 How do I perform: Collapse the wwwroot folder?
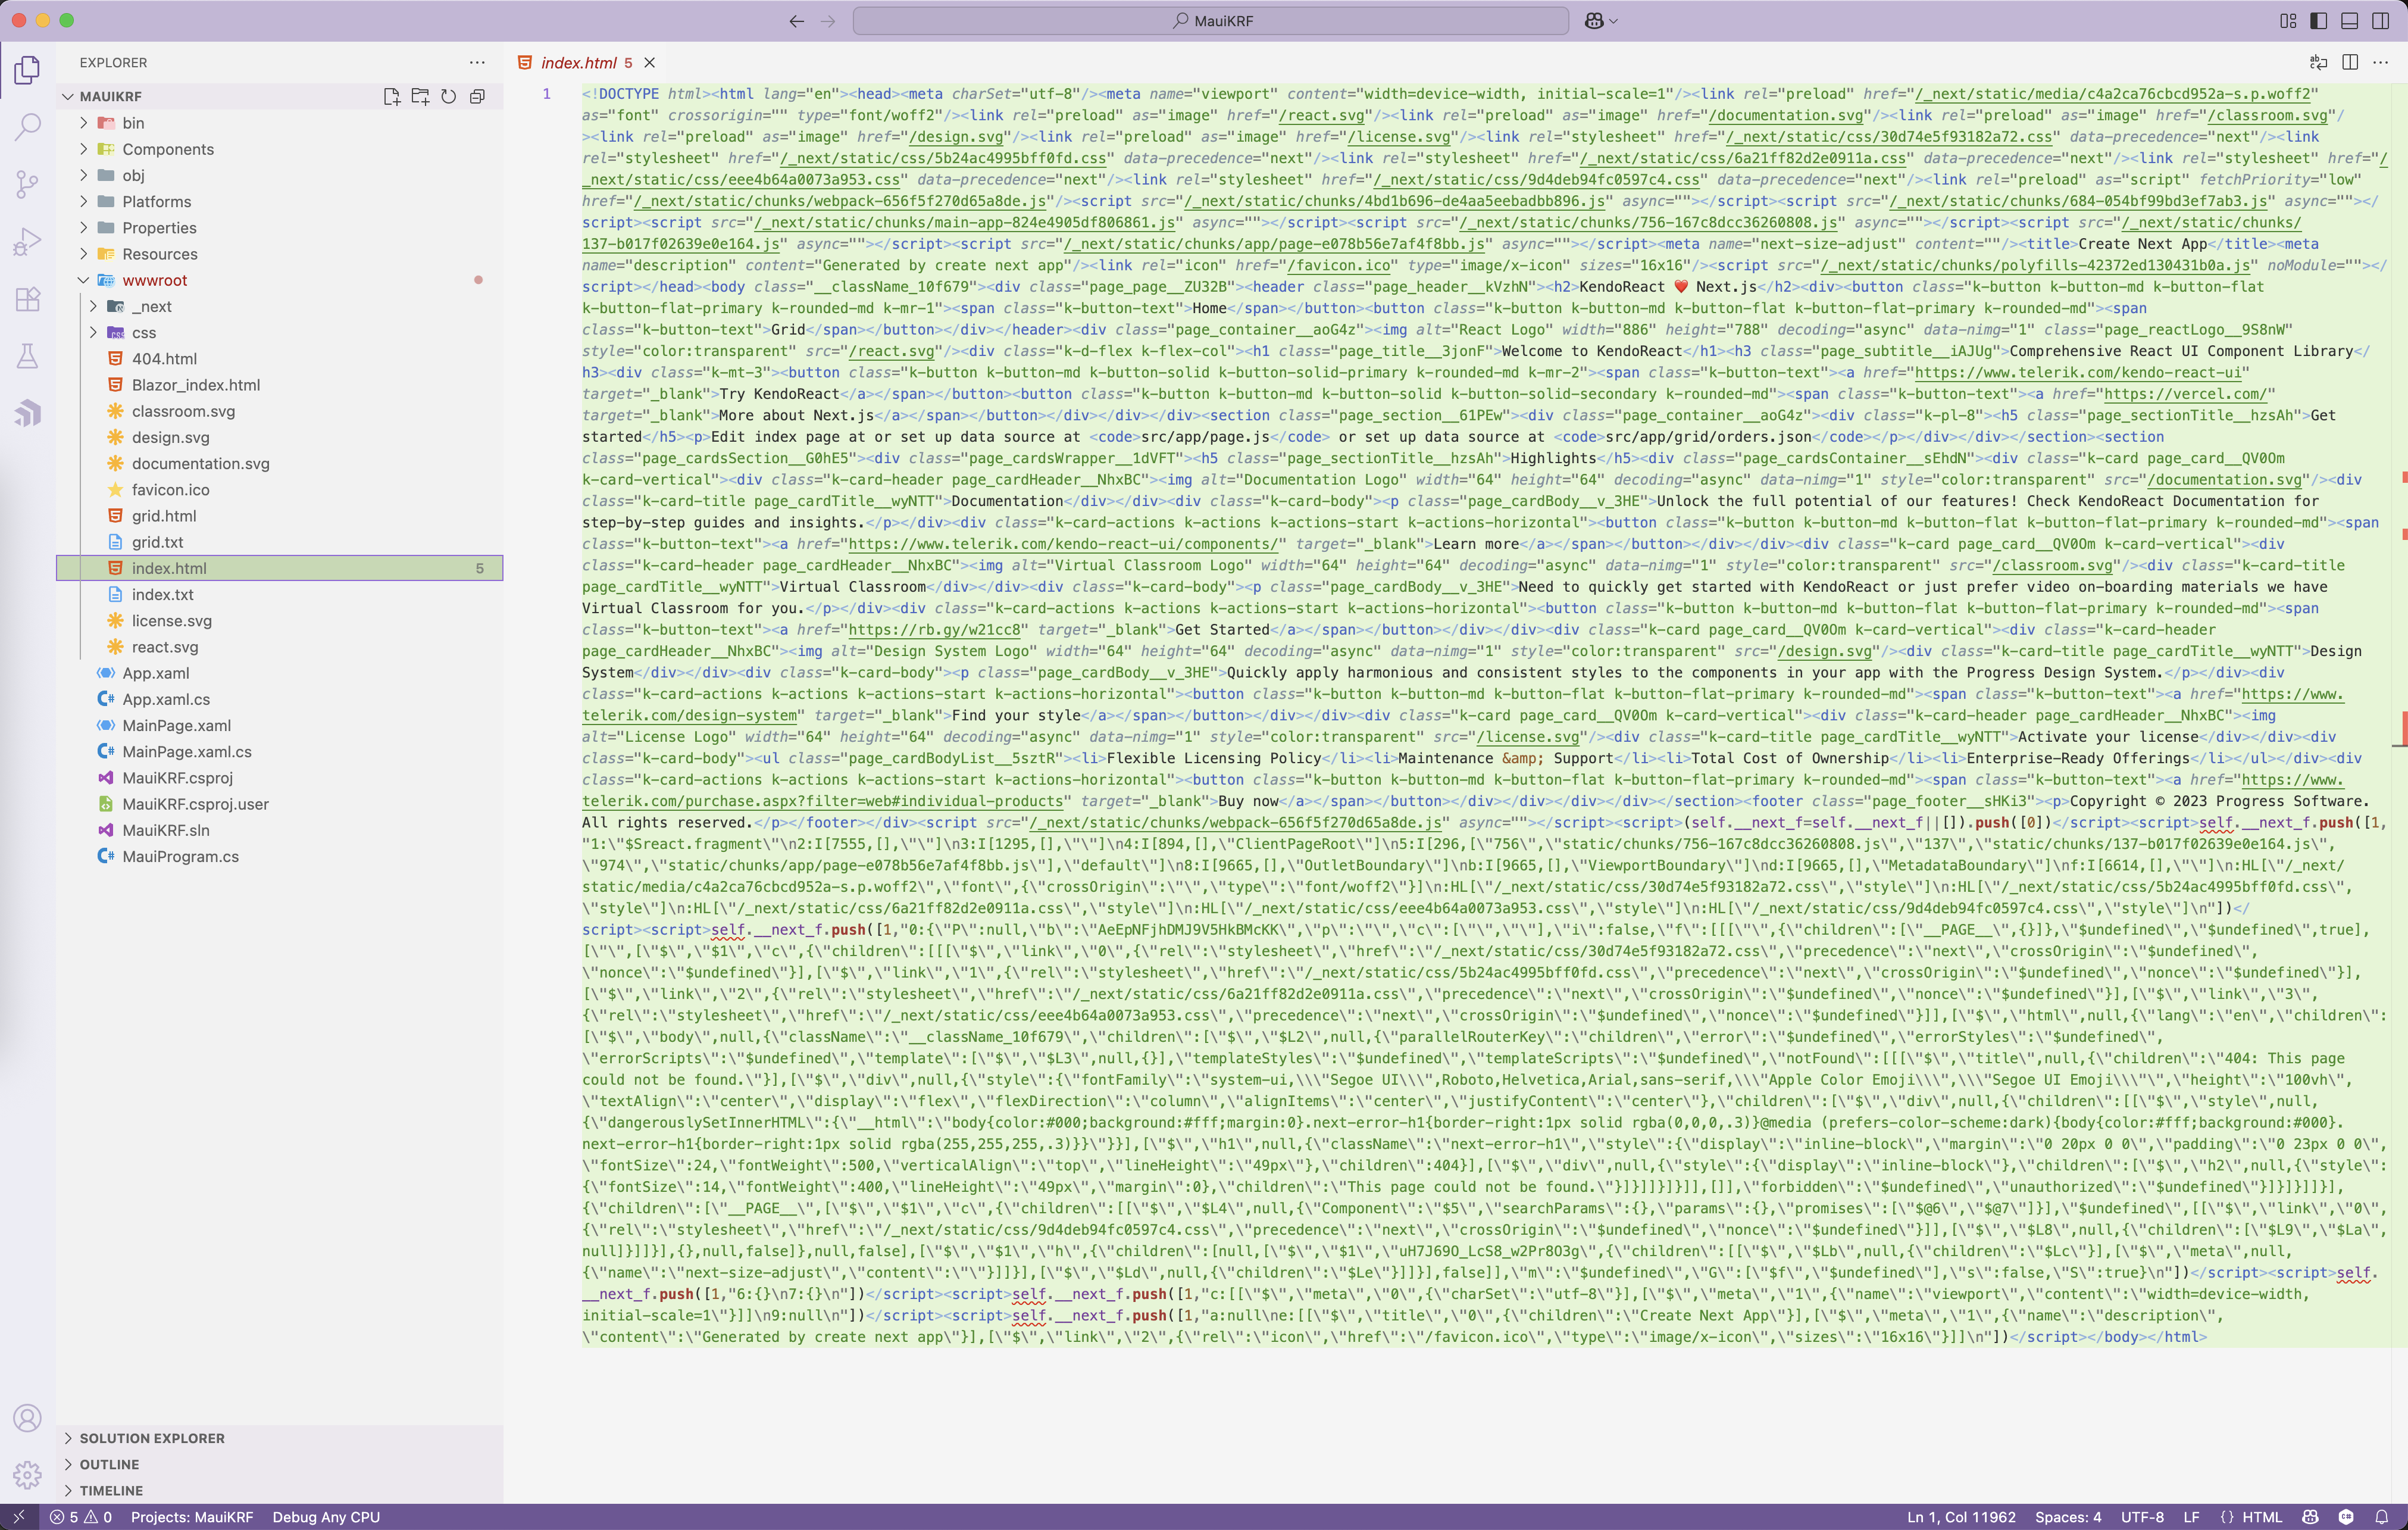84,280
